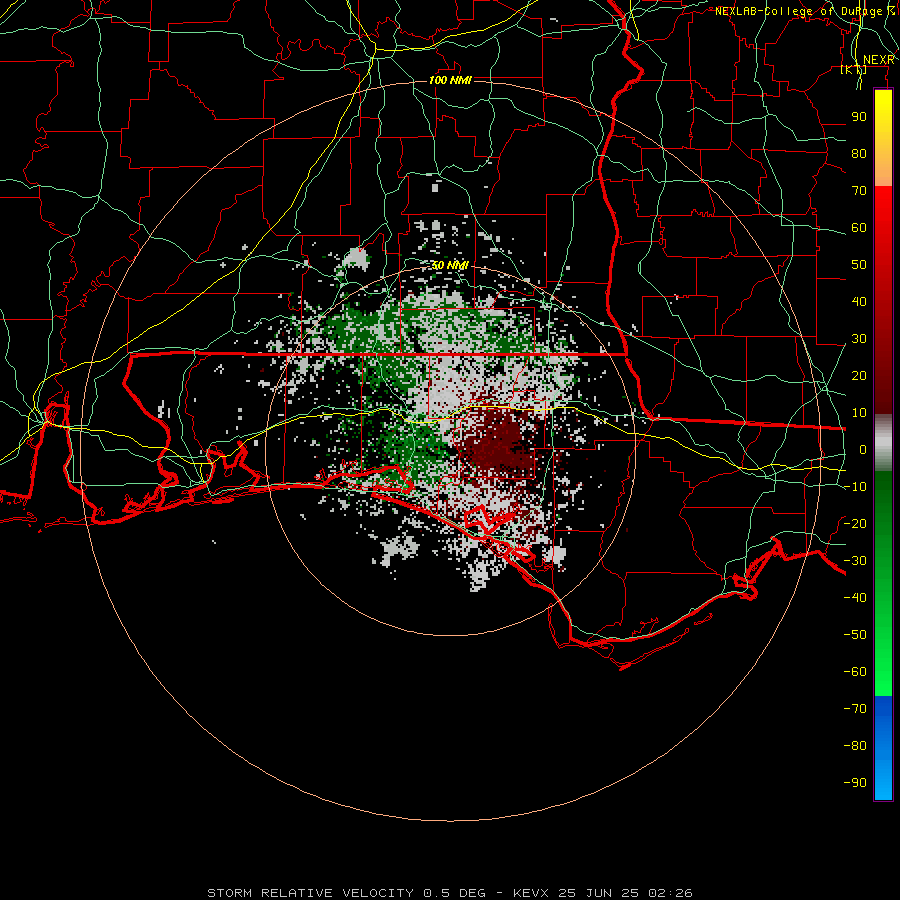Click the 0 value on velocity scale

click(863, 449)
